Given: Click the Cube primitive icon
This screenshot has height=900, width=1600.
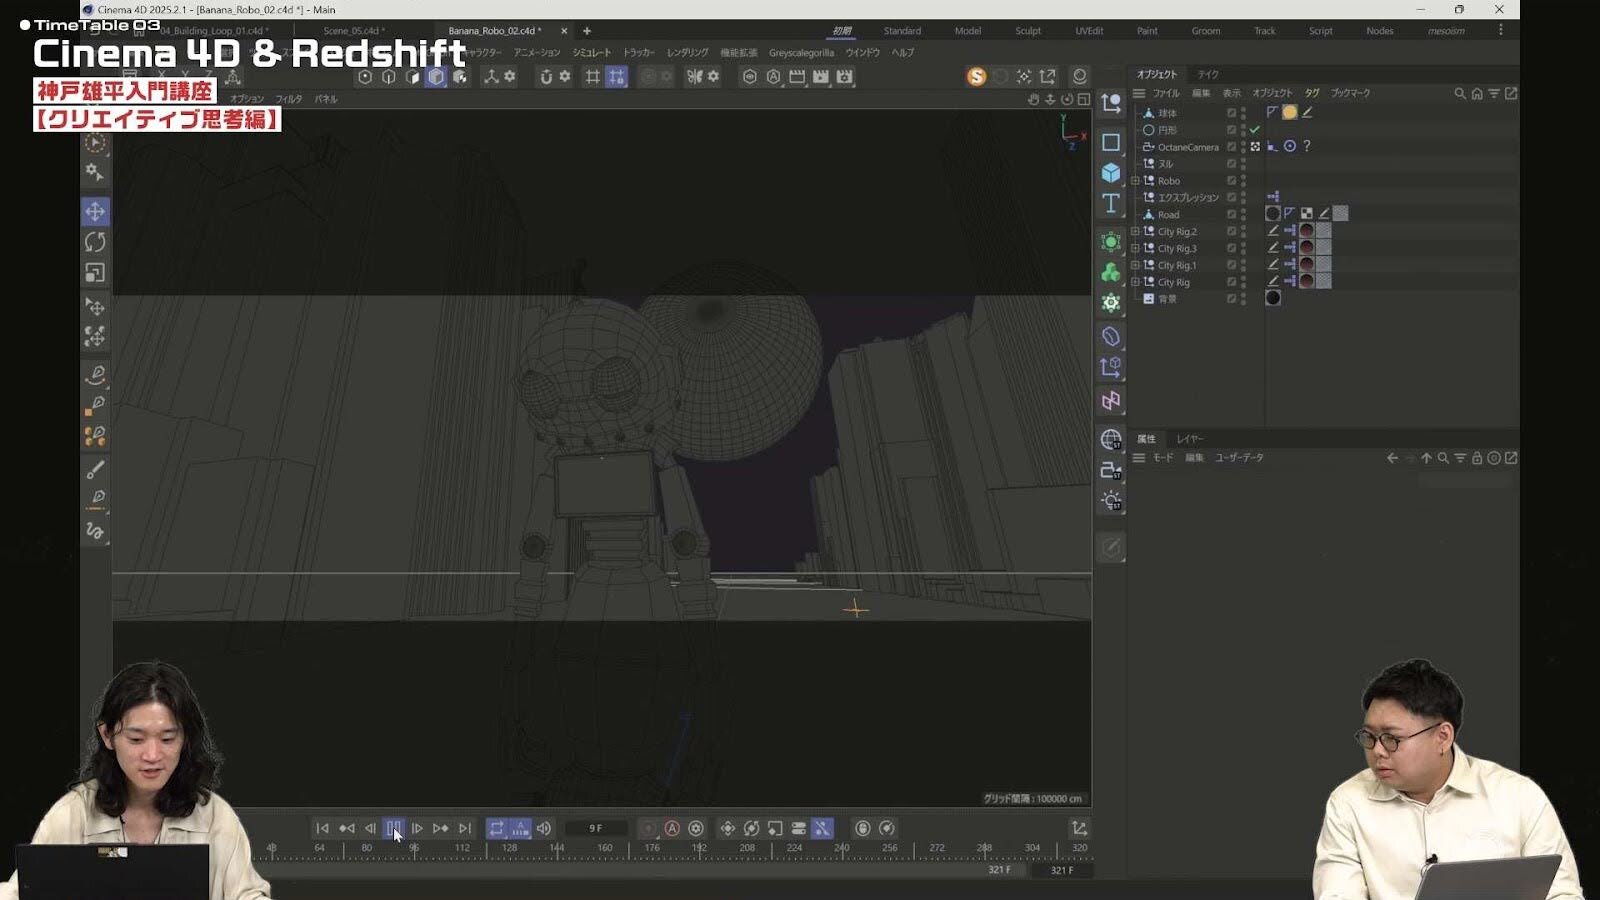Looking at the screenshot, I should [x=1110, y=173].
